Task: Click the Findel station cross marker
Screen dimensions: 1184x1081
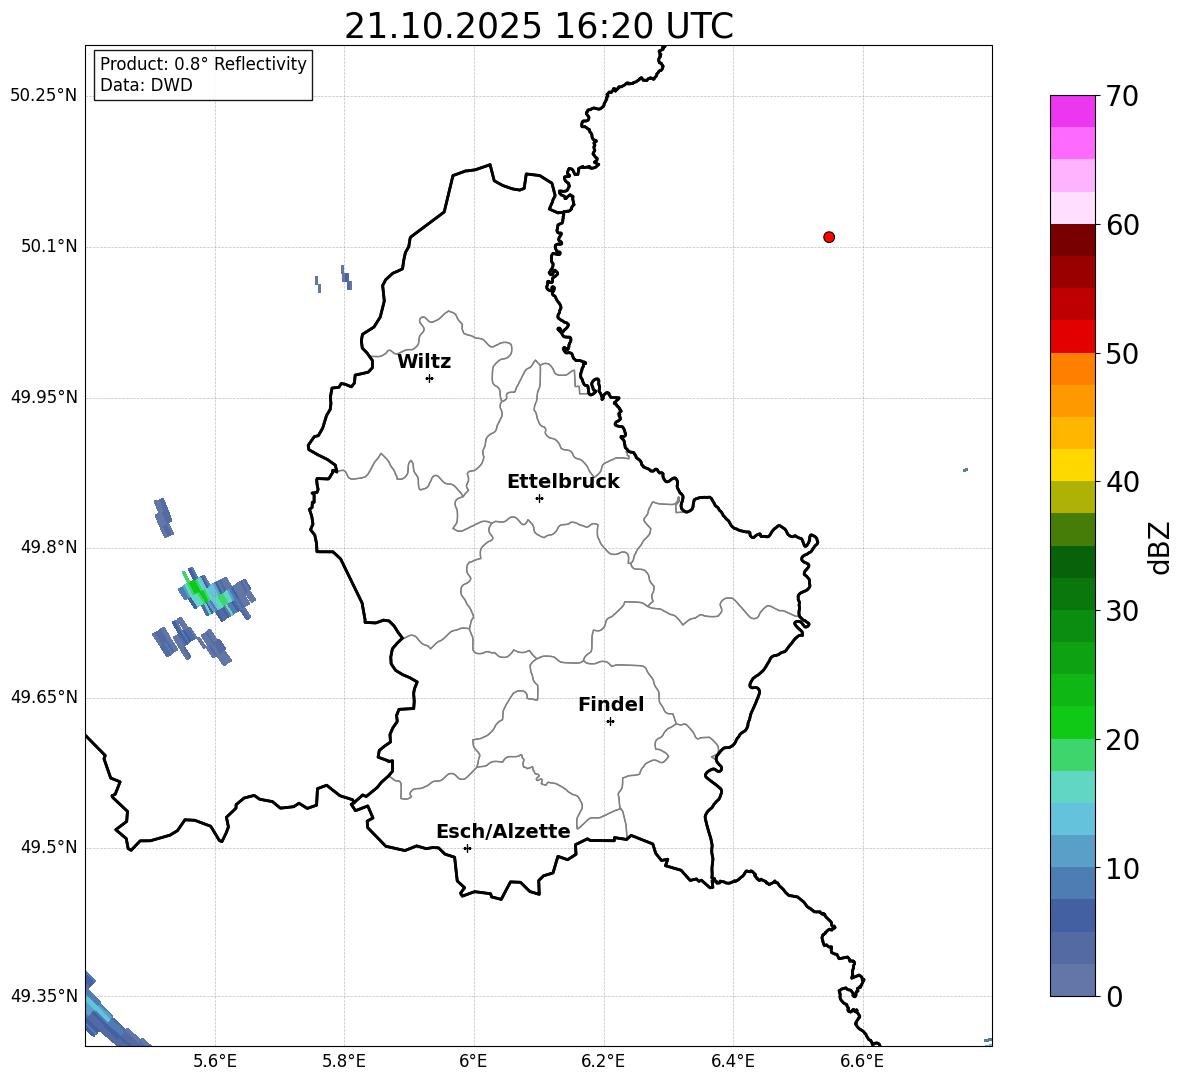Action: (610, 722)
